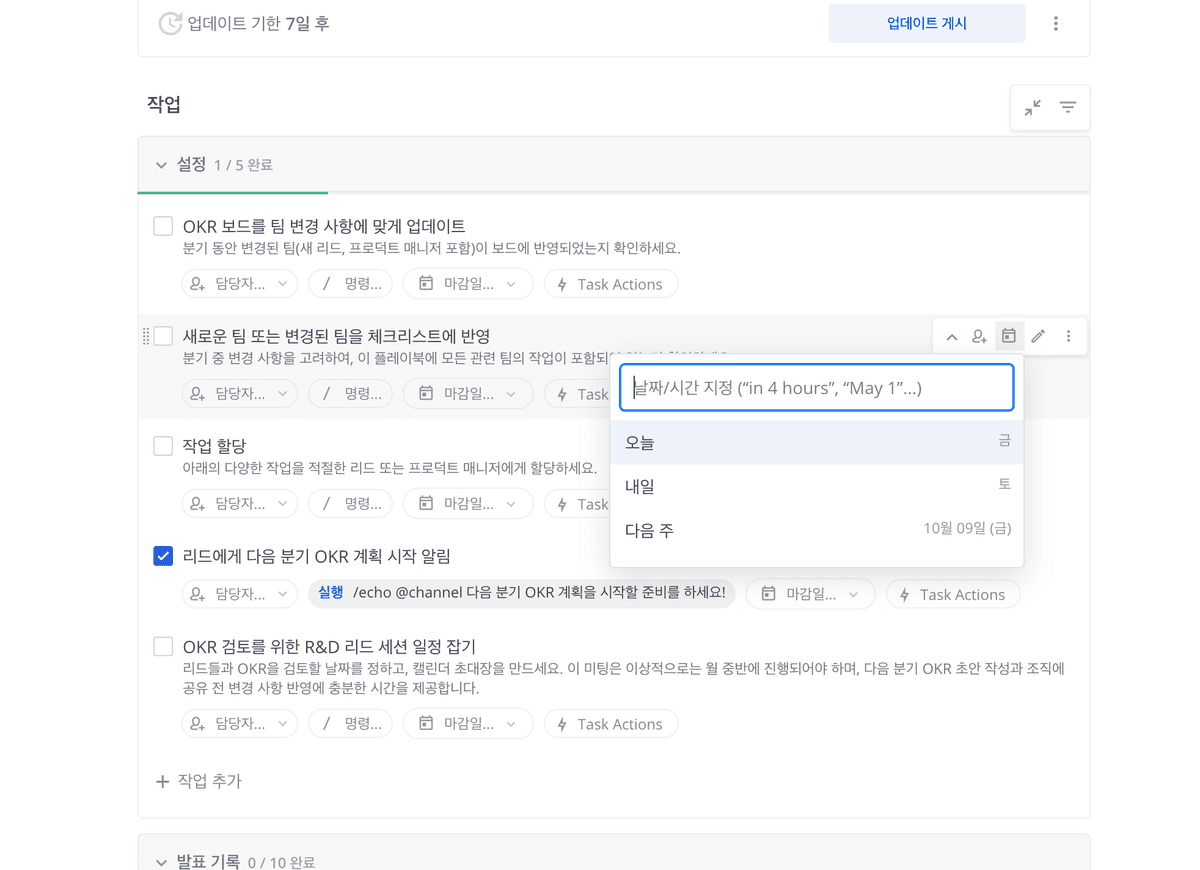Open 마감일 dropdown for OKR 보드 task
Image resolution: width=1200 pixels, height=870 pixels.
tap(468, 284)
